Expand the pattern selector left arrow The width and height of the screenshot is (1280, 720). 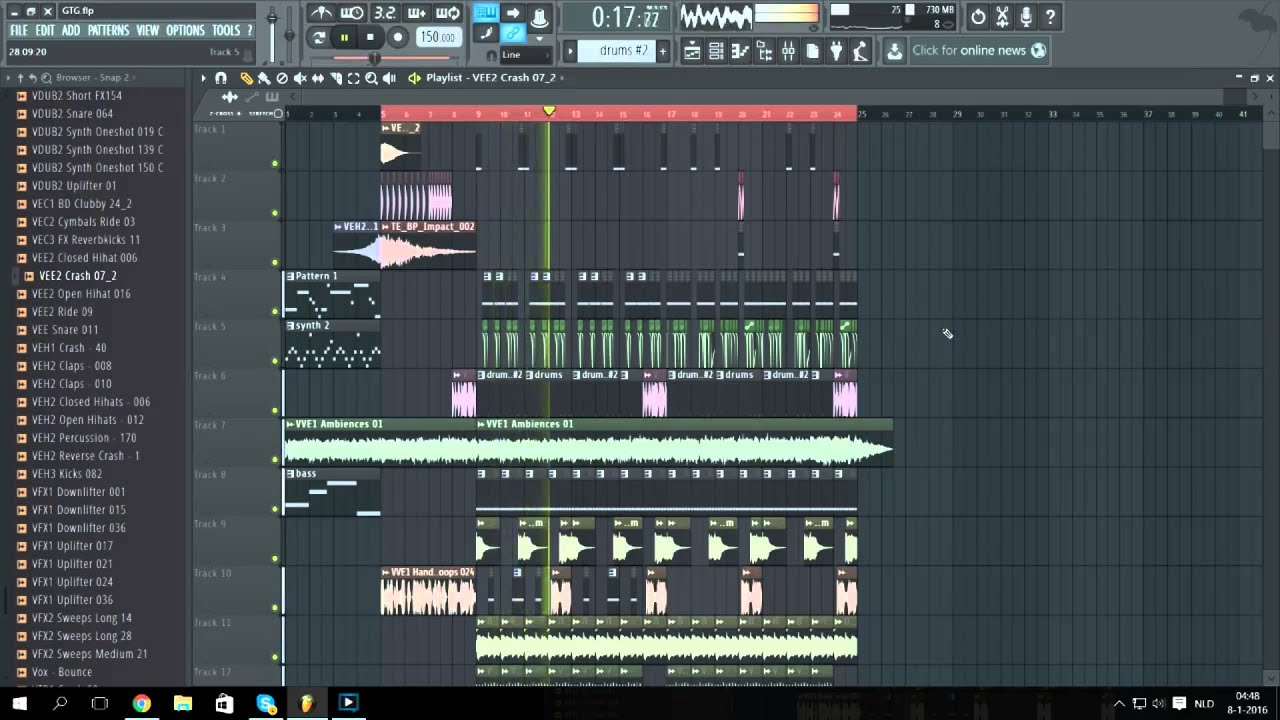[571, 51]
